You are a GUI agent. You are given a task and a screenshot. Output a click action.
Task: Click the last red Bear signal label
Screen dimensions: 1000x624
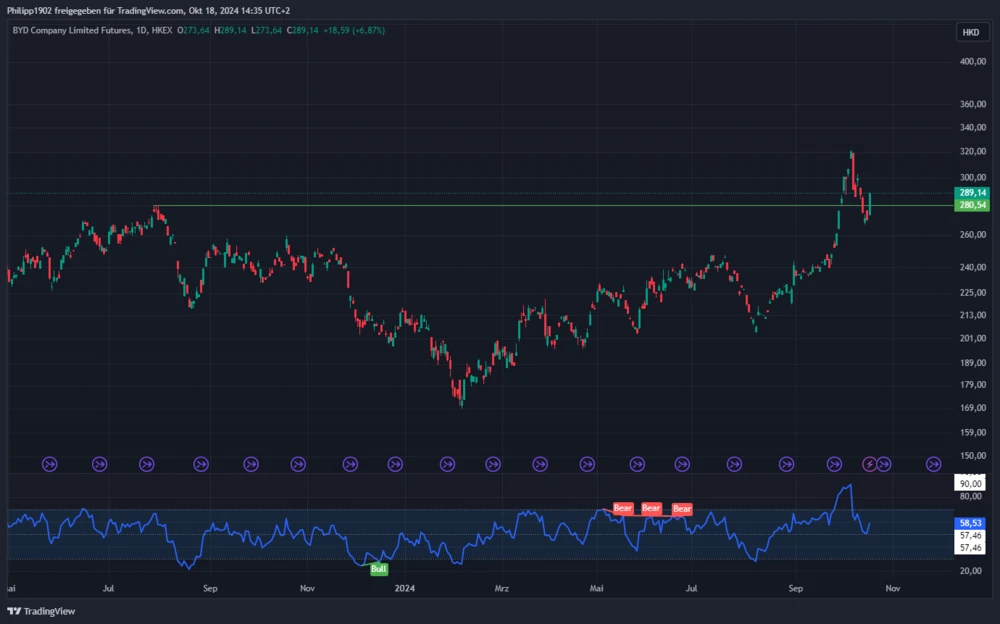click(x=682, y=509)
